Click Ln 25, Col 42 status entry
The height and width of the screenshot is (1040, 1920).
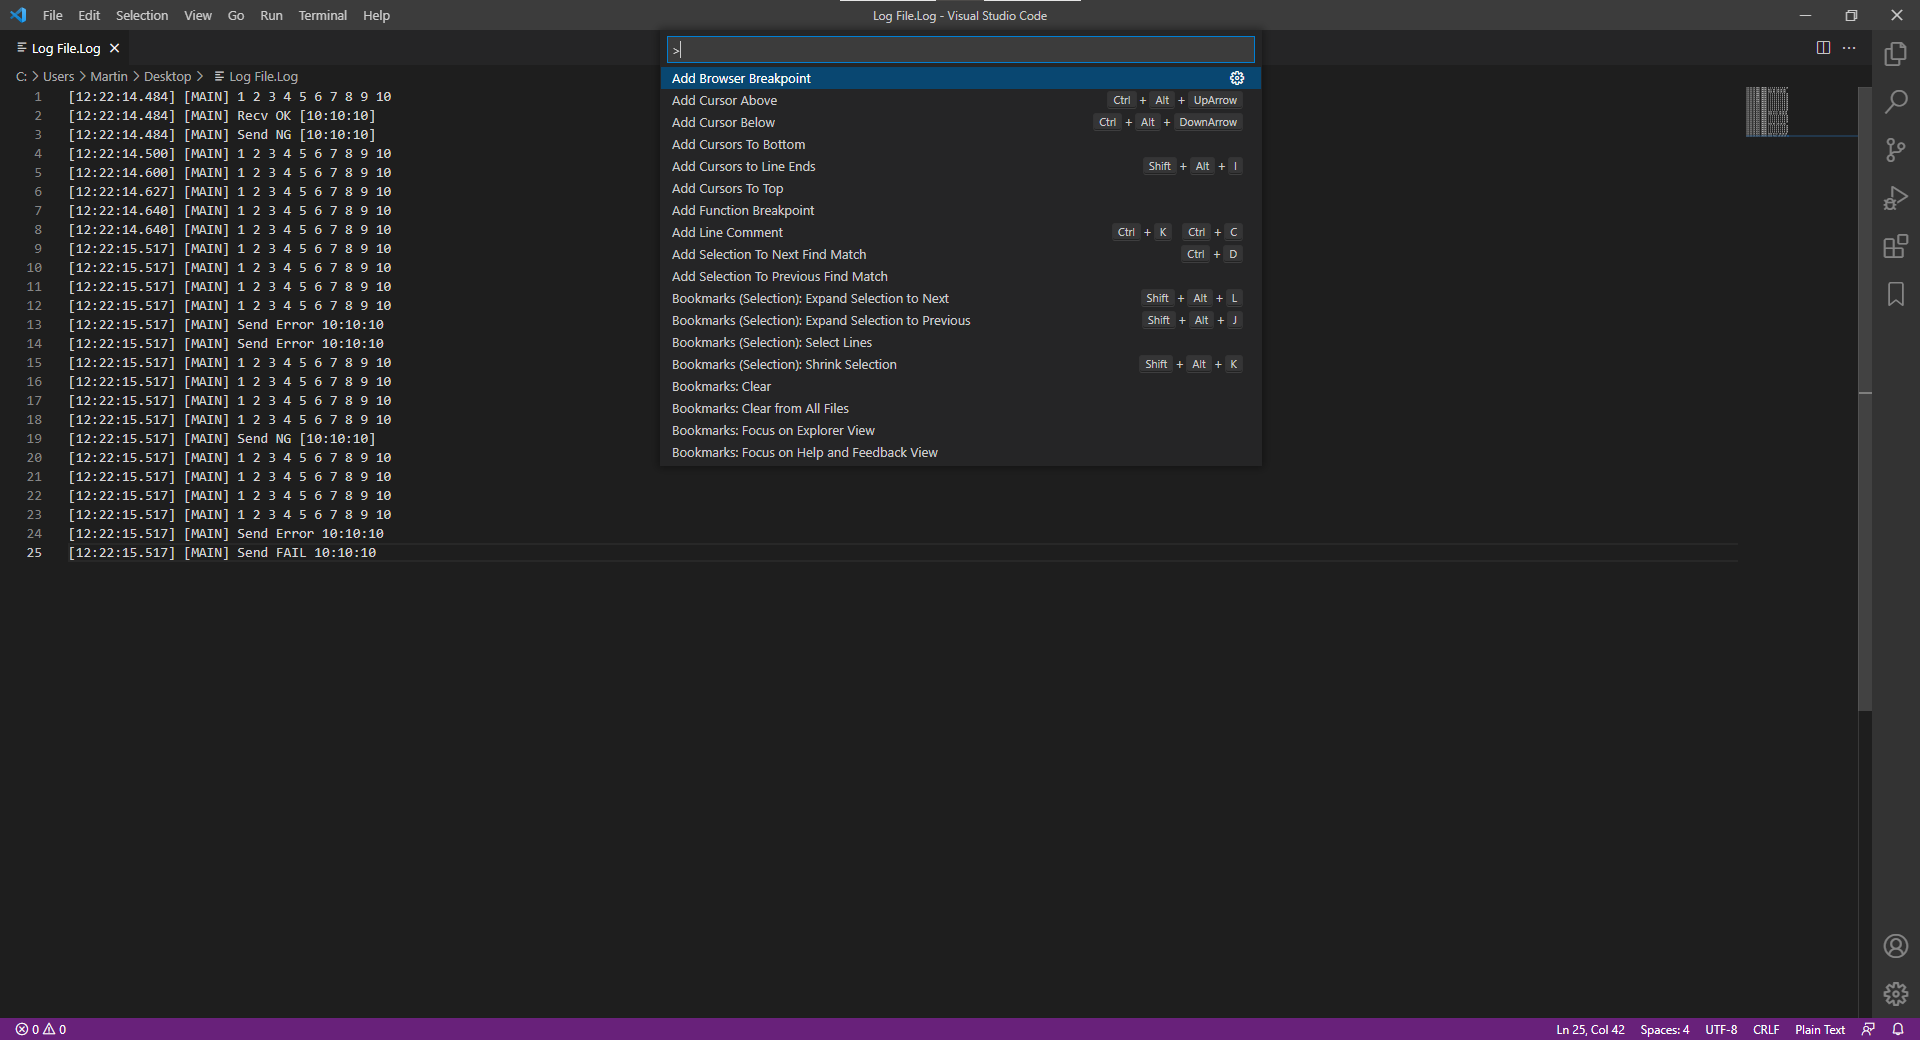click(x=1590, y=1029)
